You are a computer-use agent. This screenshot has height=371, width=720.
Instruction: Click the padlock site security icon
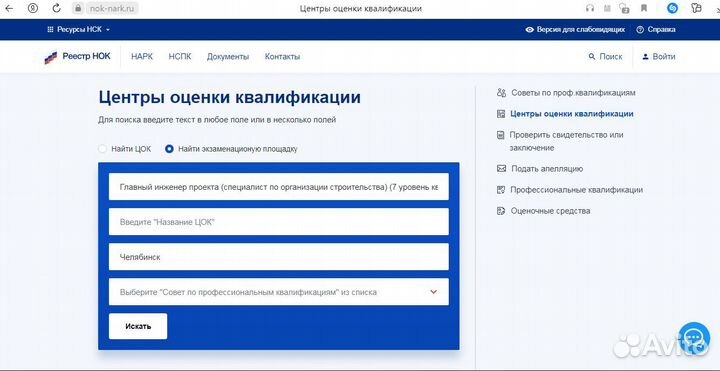[x=78, y=8]
